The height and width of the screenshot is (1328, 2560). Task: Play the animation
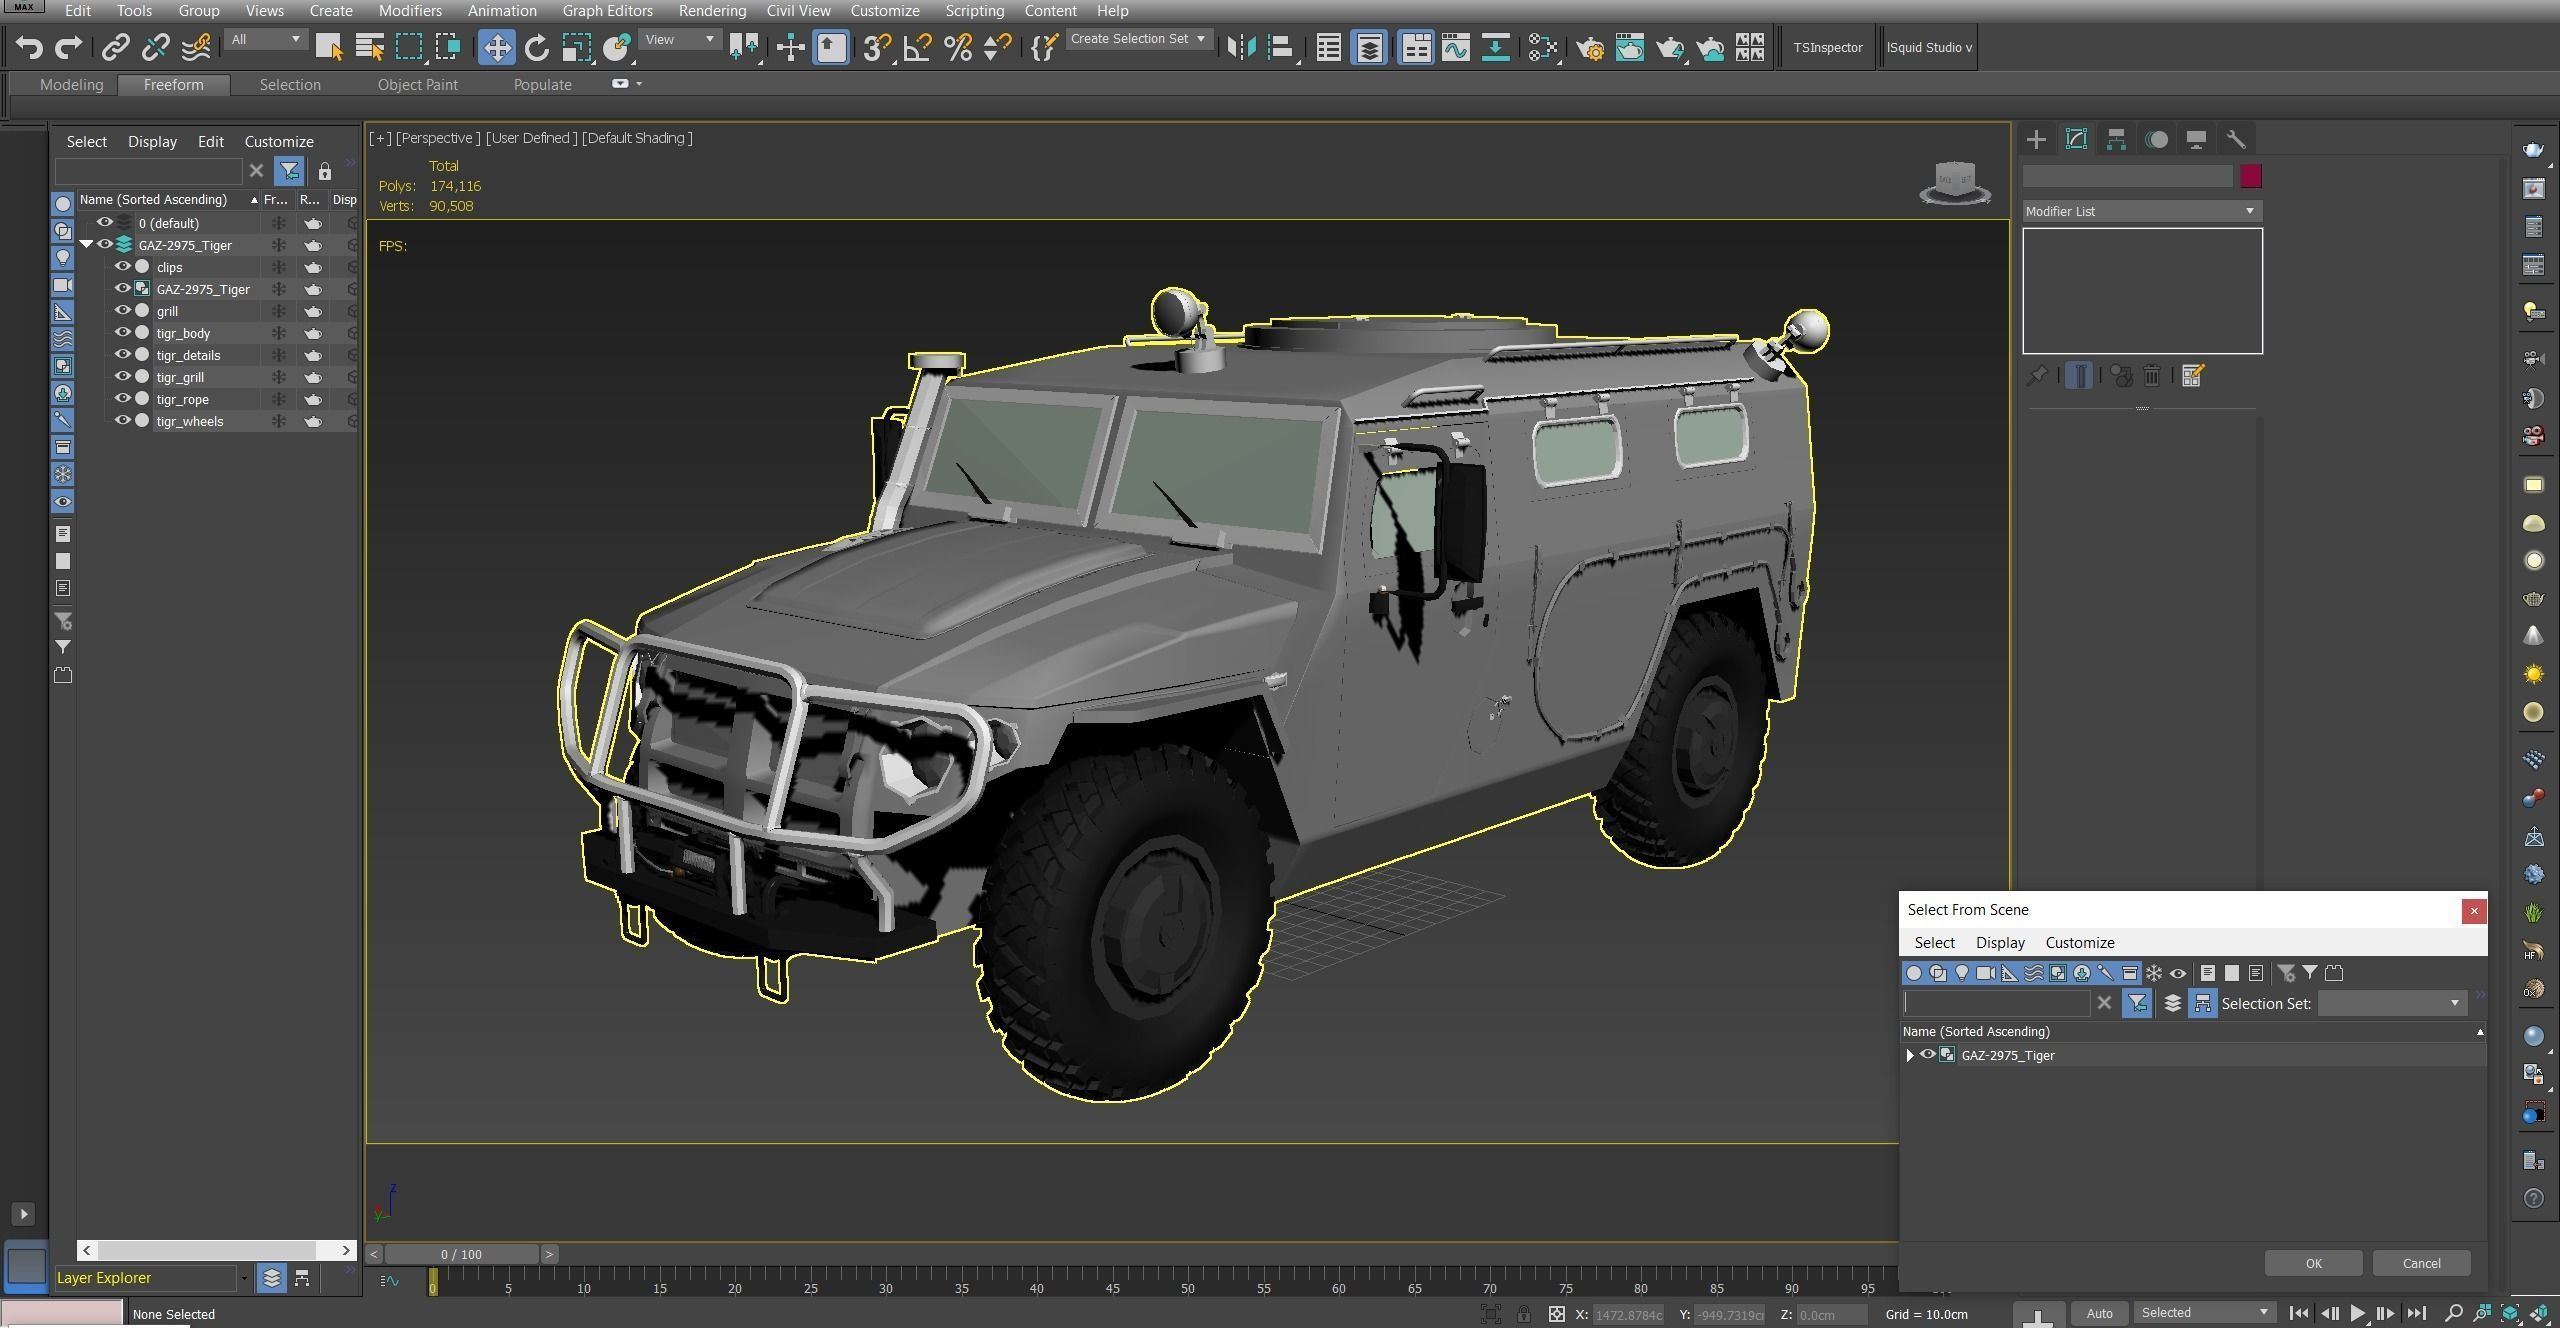pyautogui.click(x=2357, y=1313)
